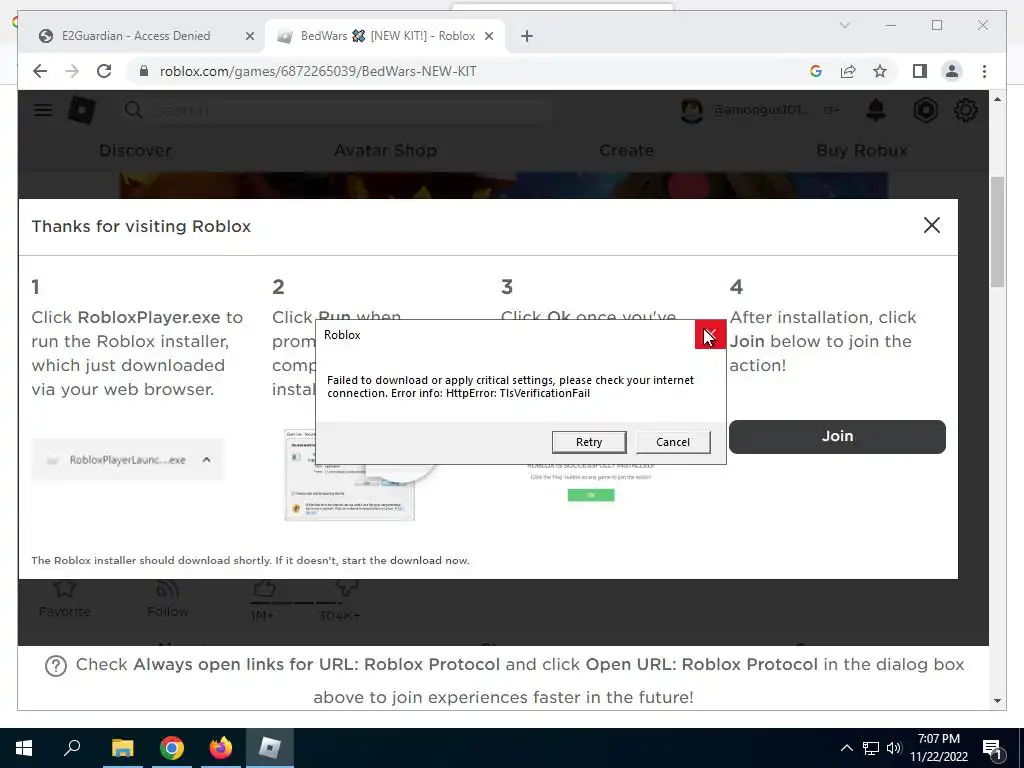Open the Buy Robux page
Image resolution: width=1024 pixels, height=768 pixels.
coord(861,150)
